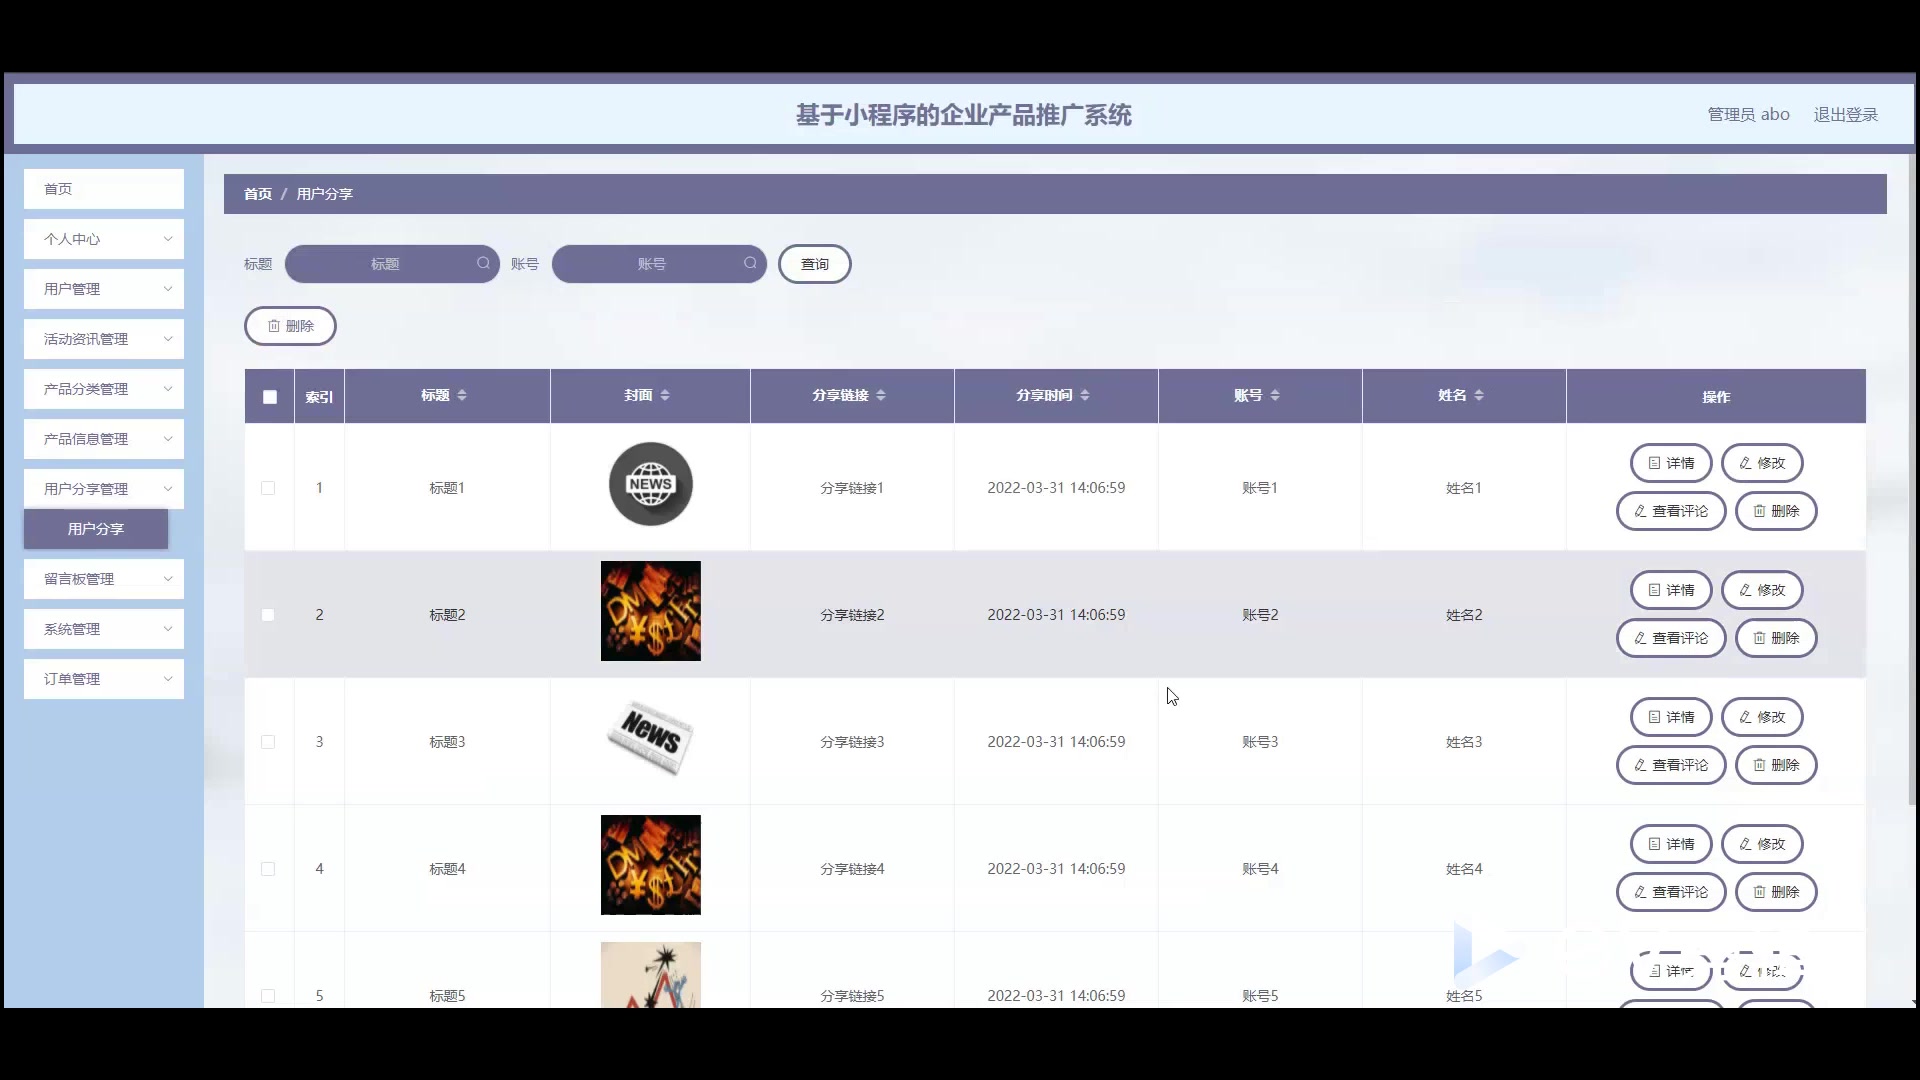This screenshot has height=1080, width=1920.
Task: Check the checkbox for row 3
Action: click(268, 742)
